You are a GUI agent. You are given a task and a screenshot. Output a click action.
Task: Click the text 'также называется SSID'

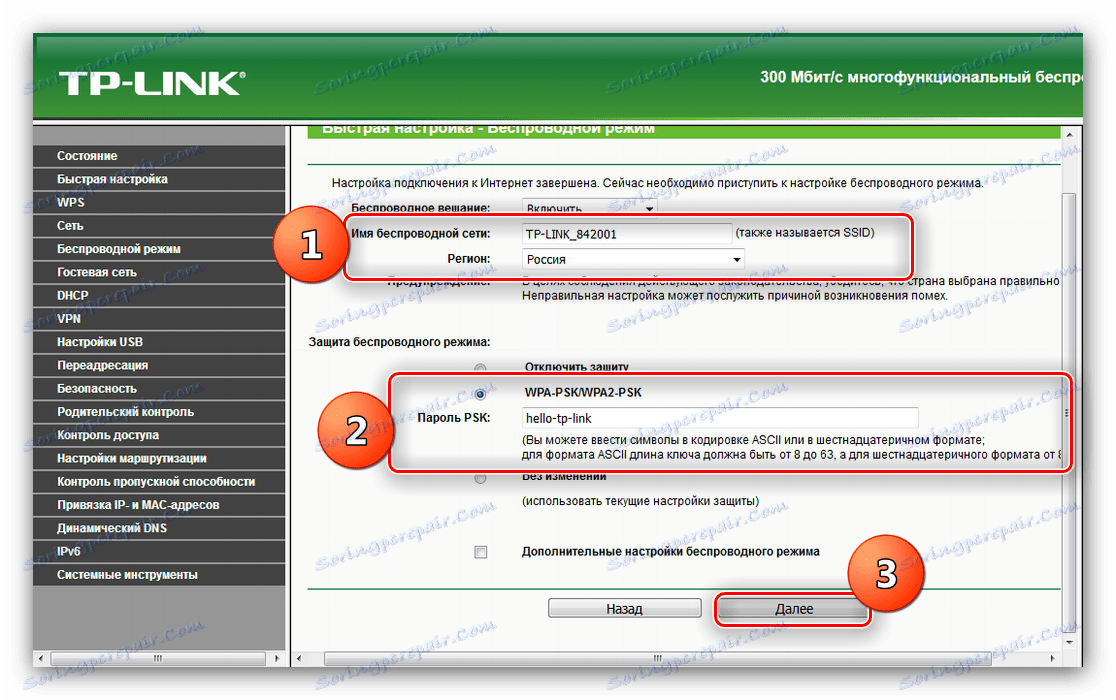pos(805,233)
